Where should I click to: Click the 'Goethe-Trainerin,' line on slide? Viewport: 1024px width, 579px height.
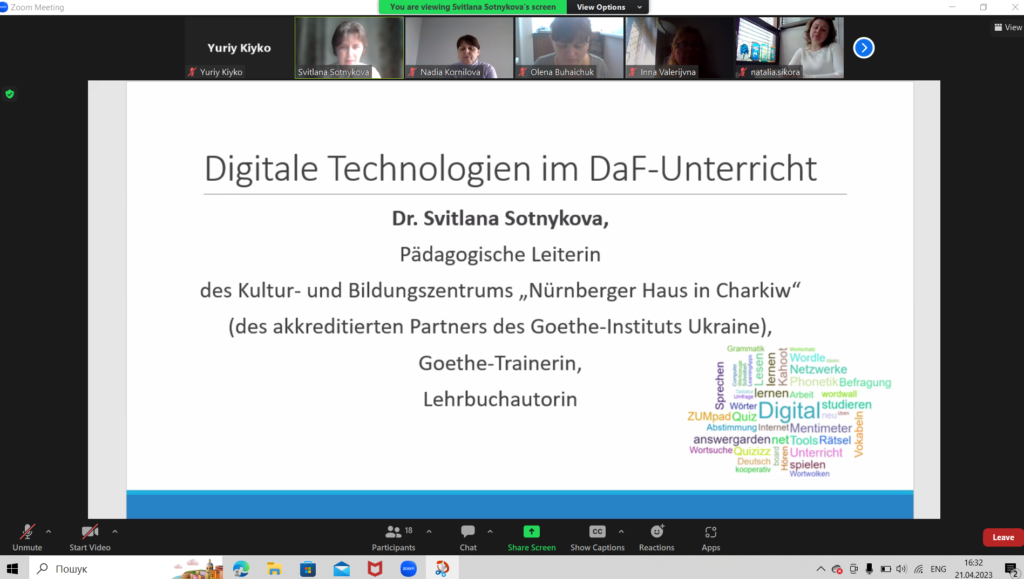click(500, 363)
